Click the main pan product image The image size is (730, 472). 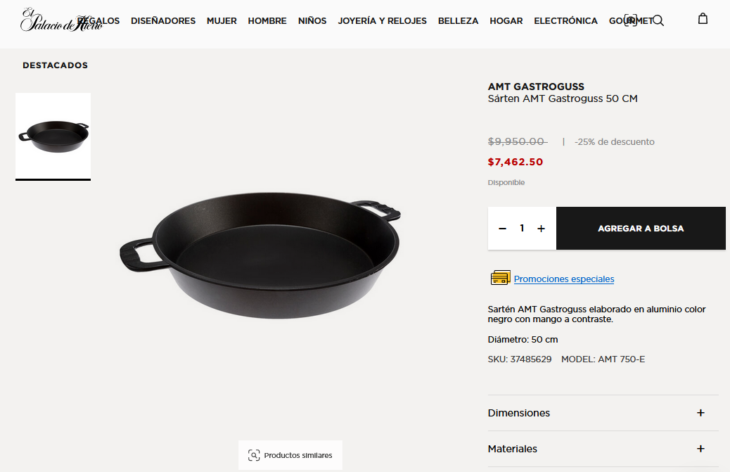tap(260, 255)
